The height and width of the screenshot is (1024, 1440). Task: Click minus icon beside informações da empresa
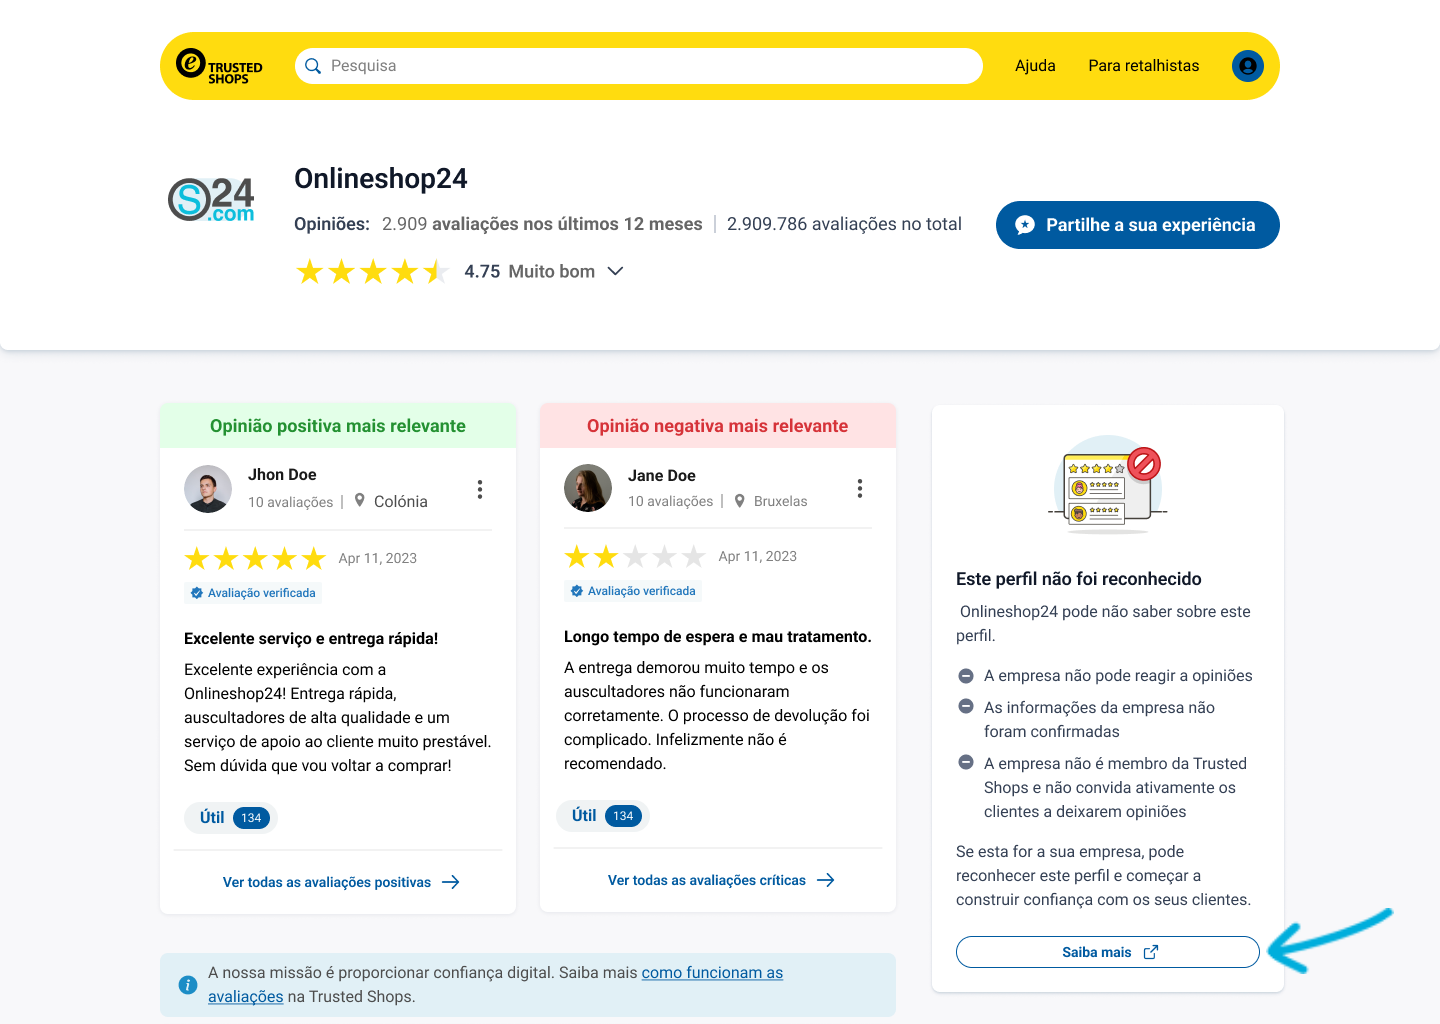click(x=966, y=706)
